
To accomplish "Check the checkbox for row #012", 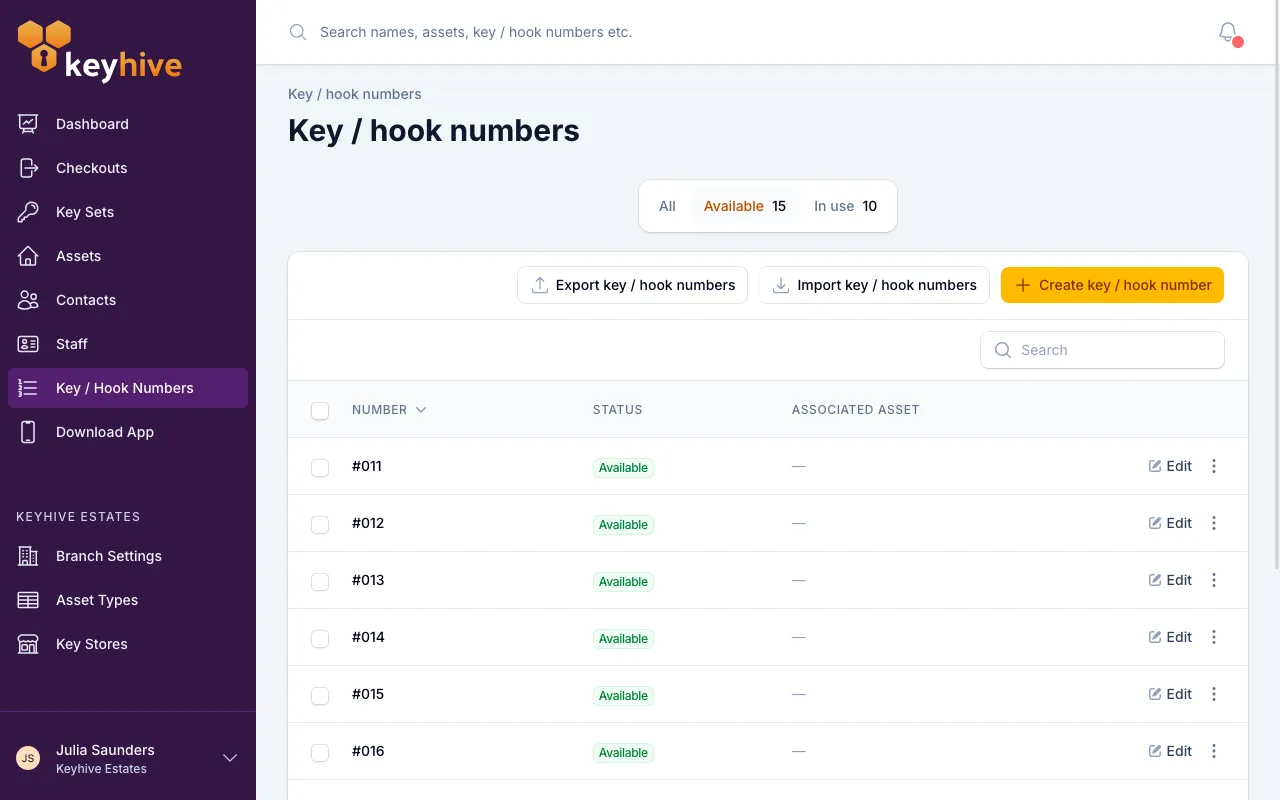I will [x=320, y=525].
